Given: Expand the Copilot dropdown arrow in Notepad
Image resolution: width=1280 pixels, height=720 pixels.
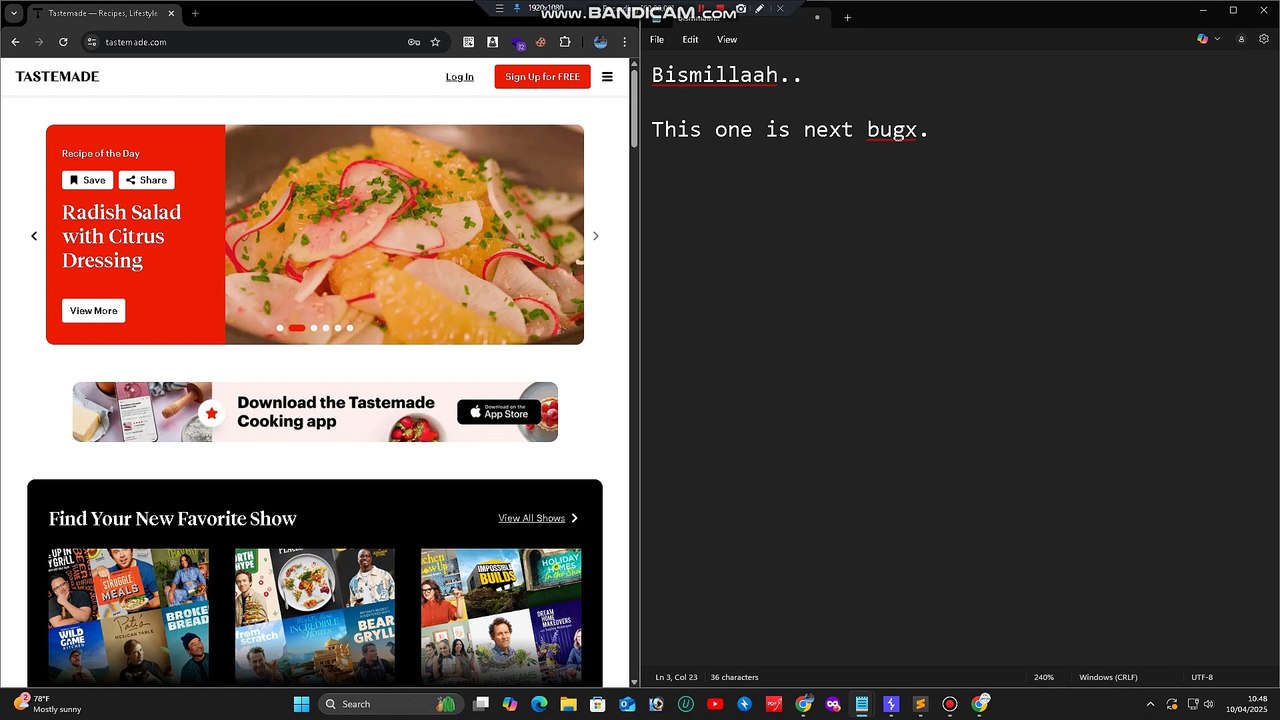Looking at the screenshot, I should click(1217, 39).
